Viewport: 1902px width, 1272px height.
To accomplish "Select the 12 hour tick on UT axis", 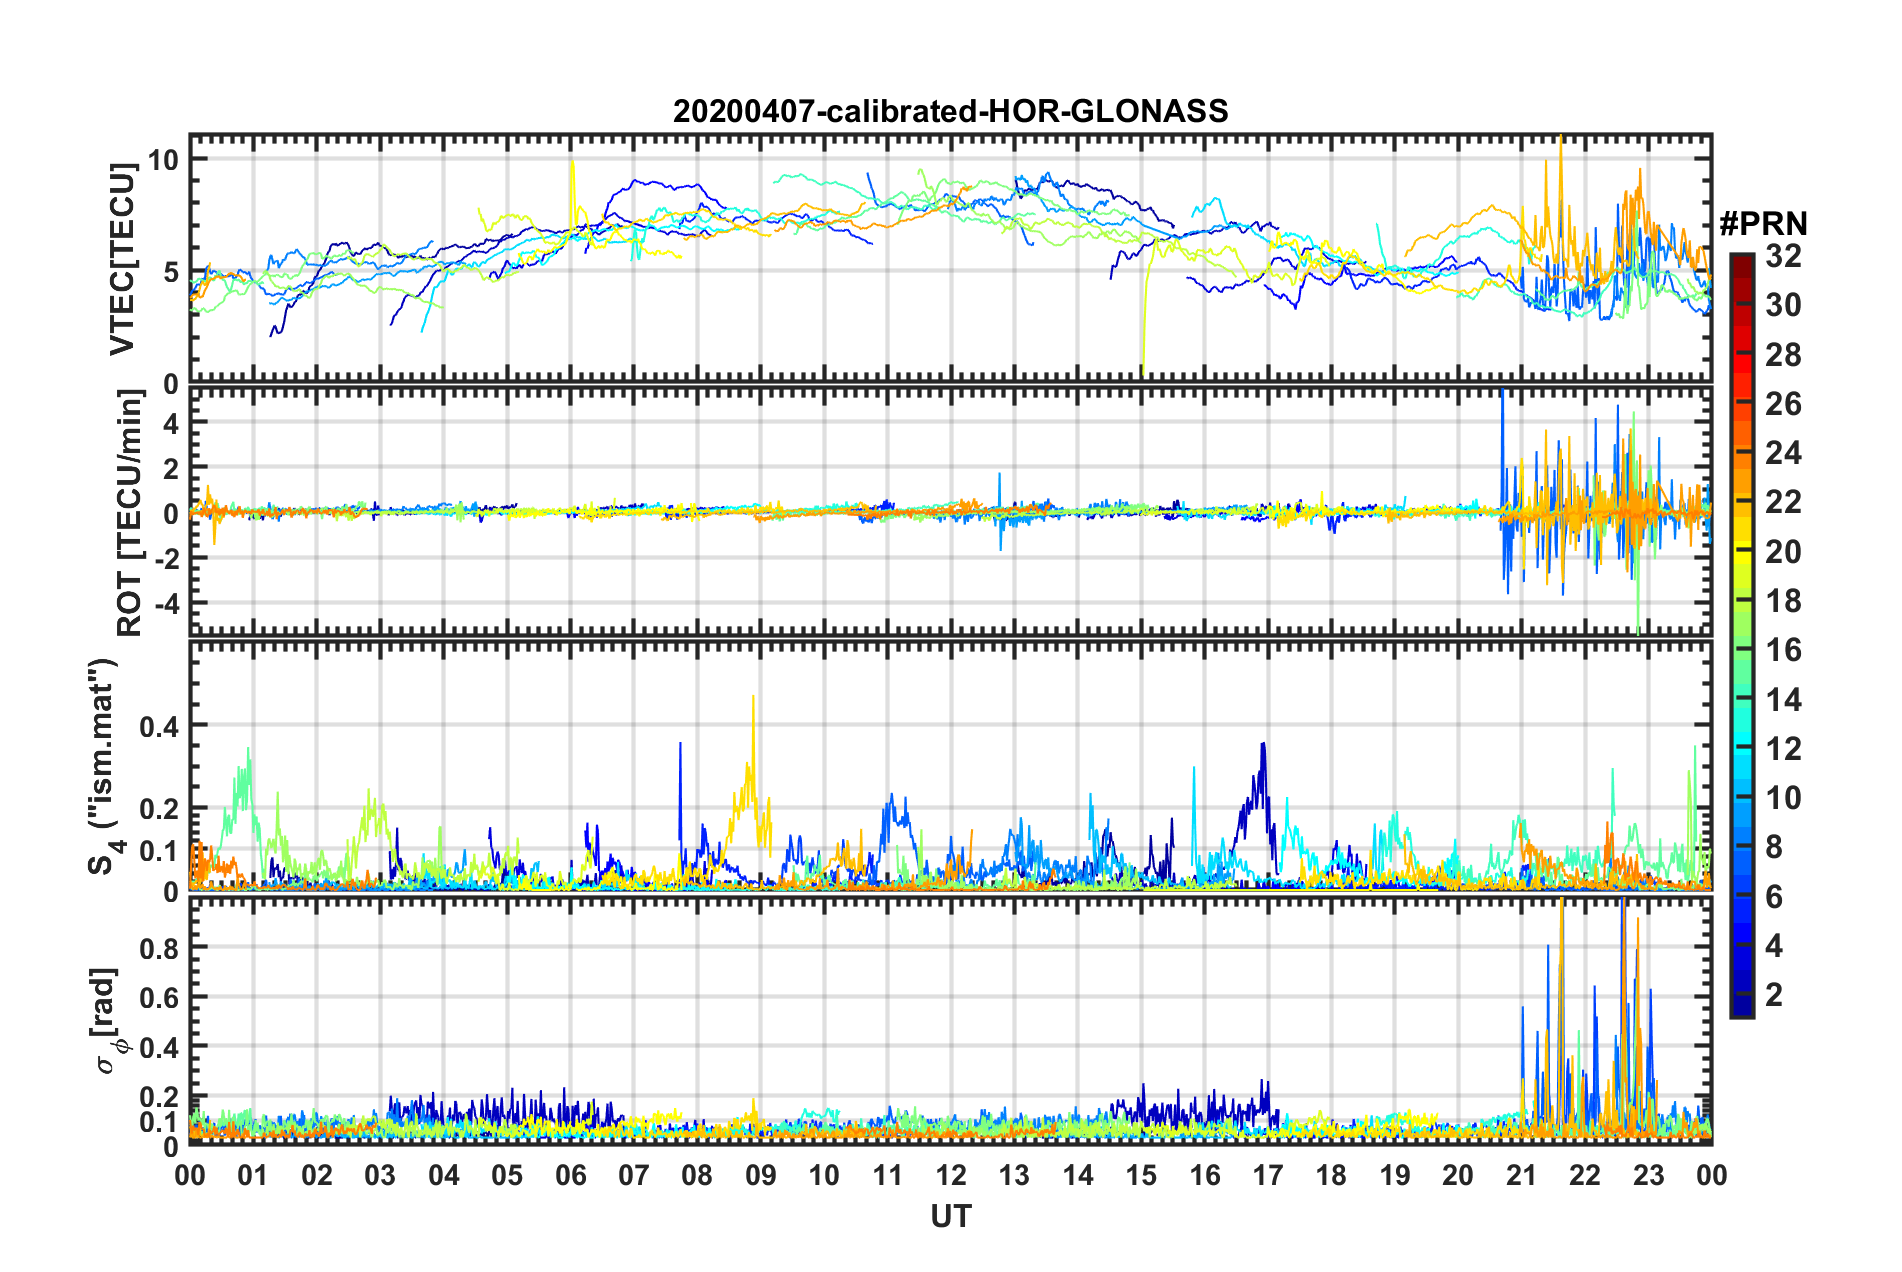I will coord(951,1175).
